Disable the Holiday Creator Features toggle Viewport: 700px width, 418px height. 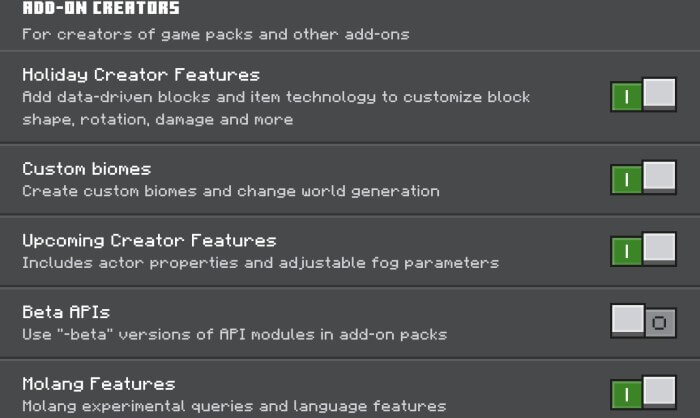click(643, 96)
